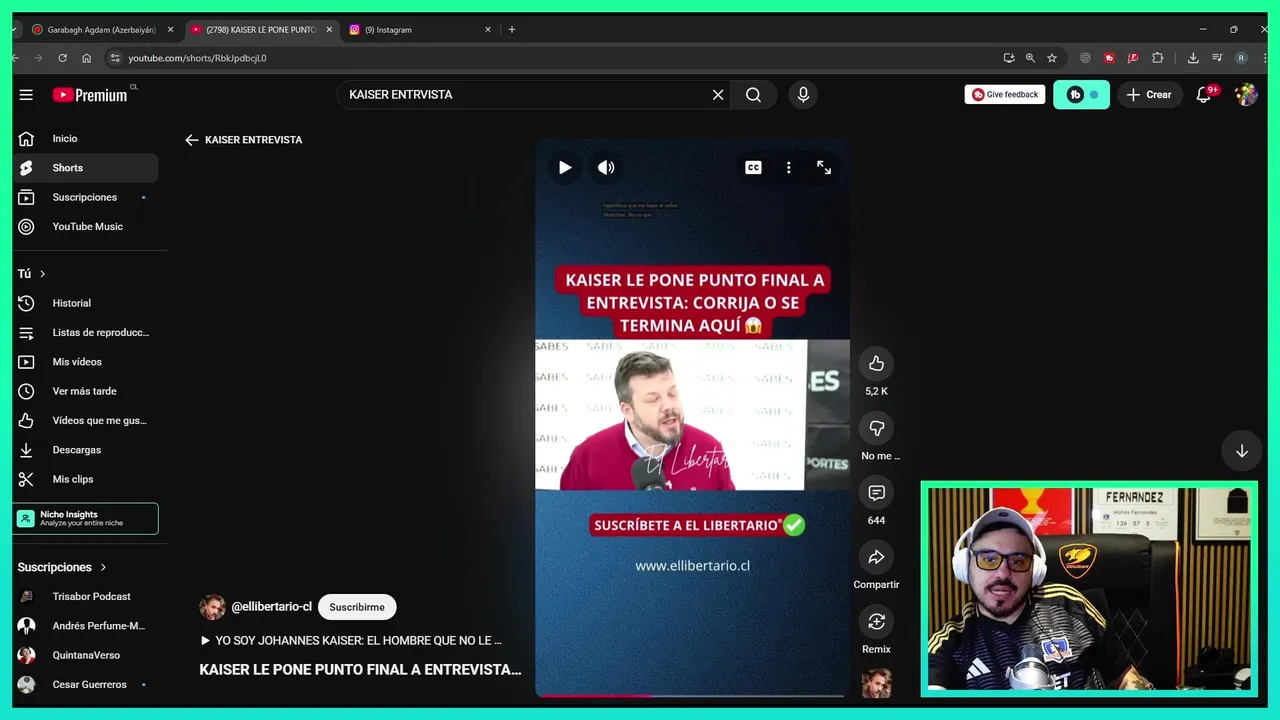This screenshot has height=720, width=1280.
Task: Open Ver más tarde in the sidebar
Action: [86, 391]
